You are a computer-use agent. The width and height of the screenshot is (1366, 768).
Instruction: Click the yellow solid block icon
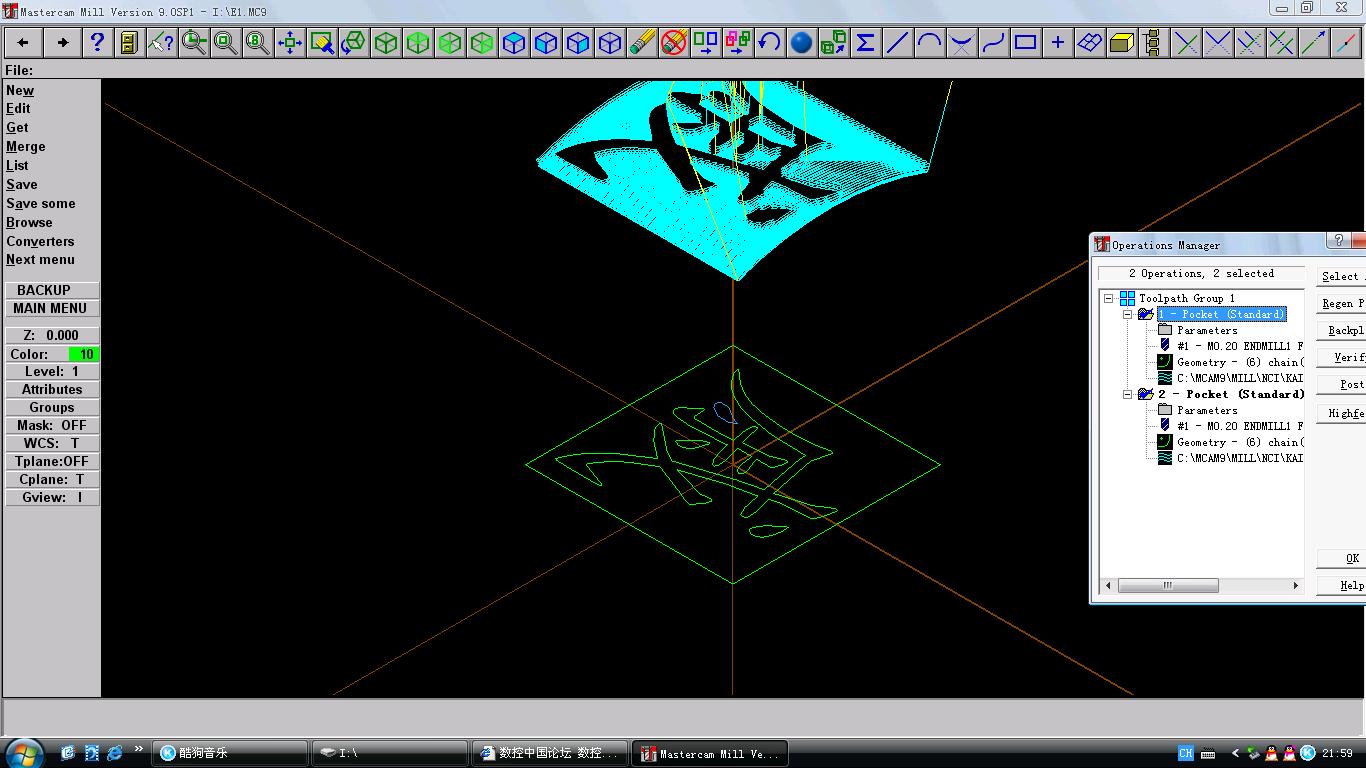coord(1122,43)
